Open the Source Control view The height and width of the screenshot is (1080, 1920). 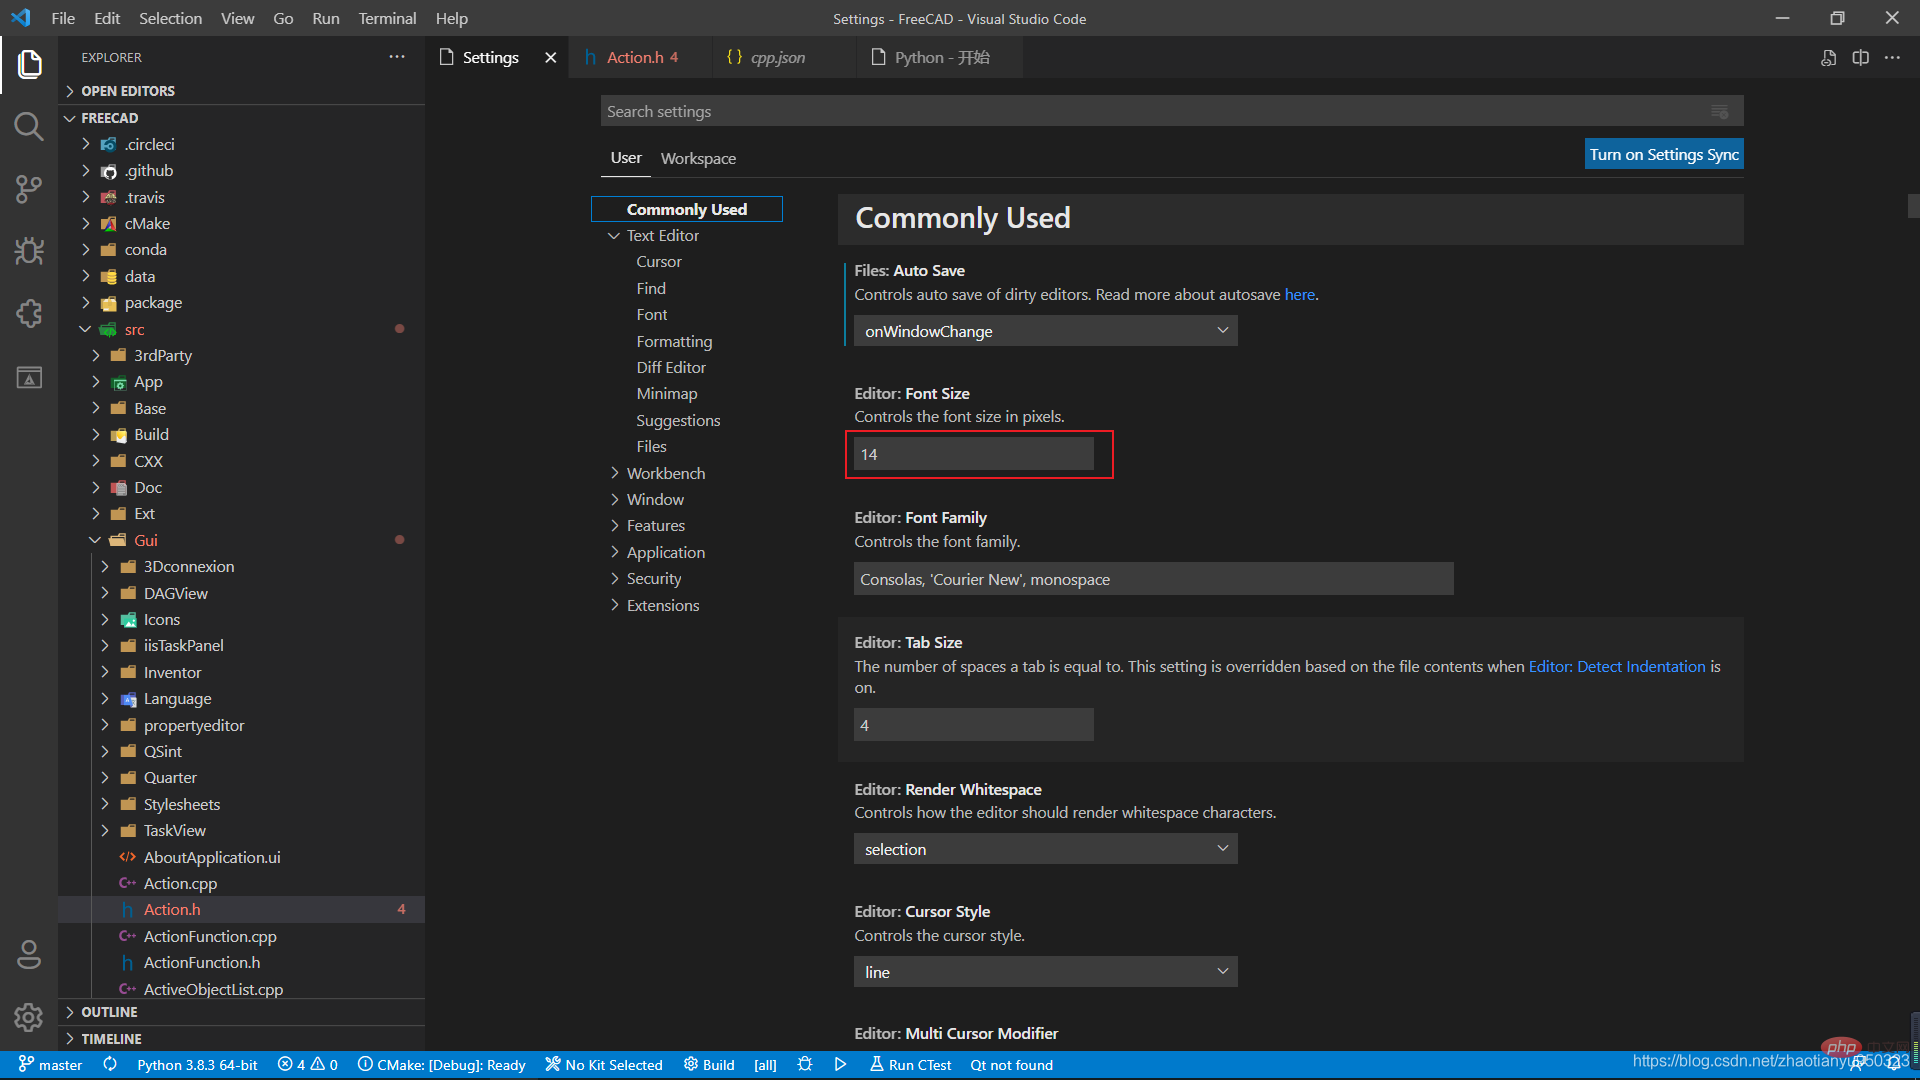[x=29, y=188]
